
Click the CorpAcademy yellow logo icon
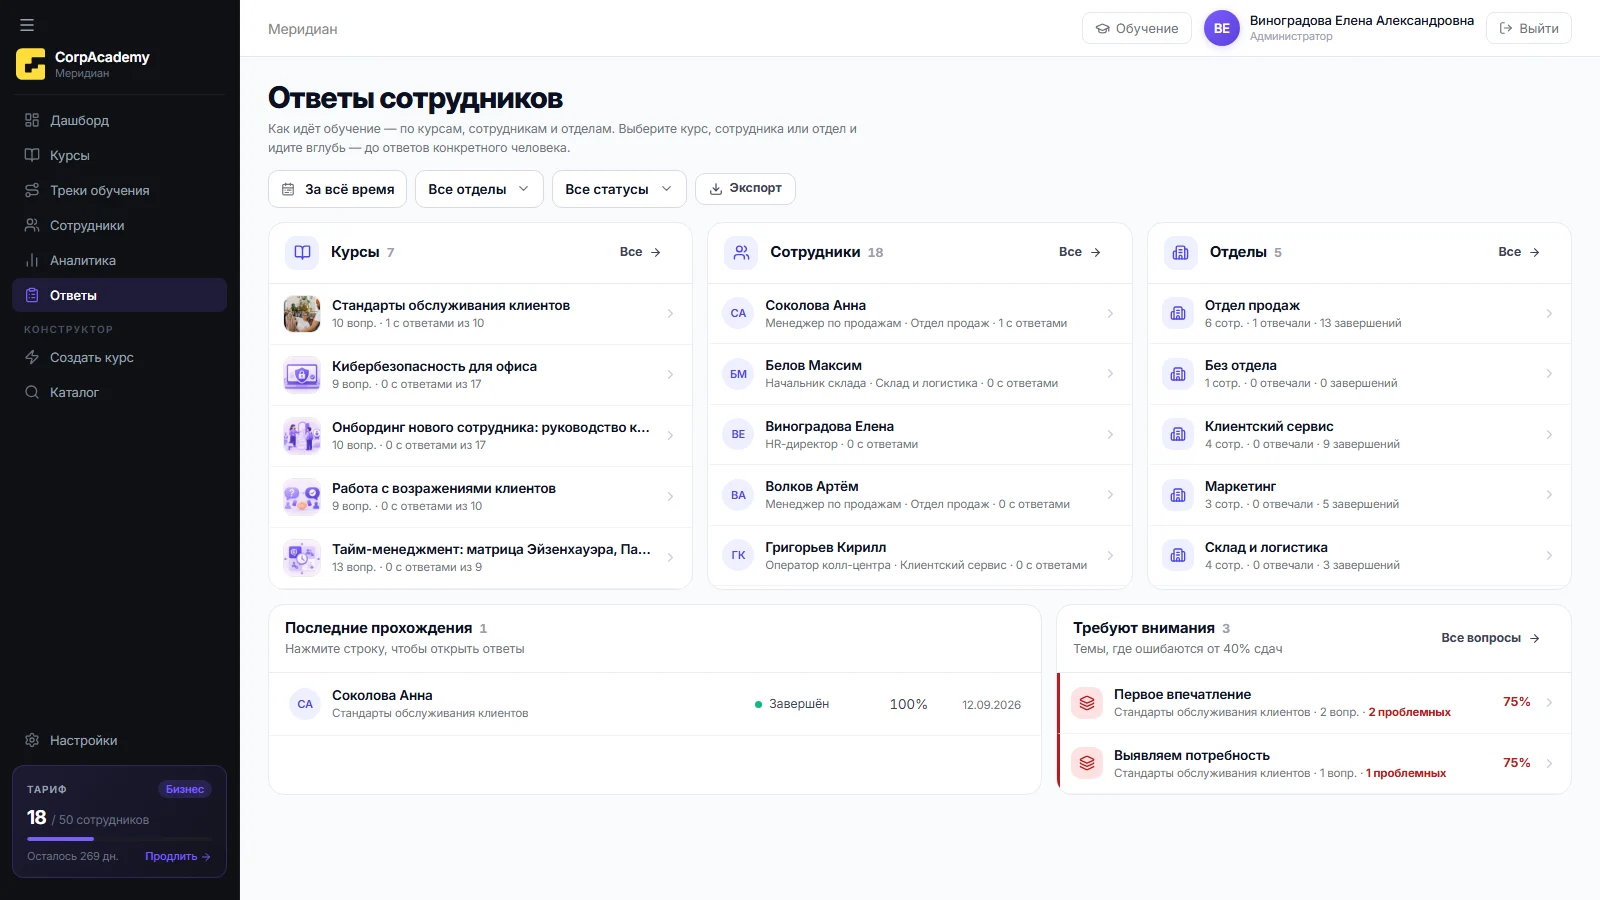(31, 64)
